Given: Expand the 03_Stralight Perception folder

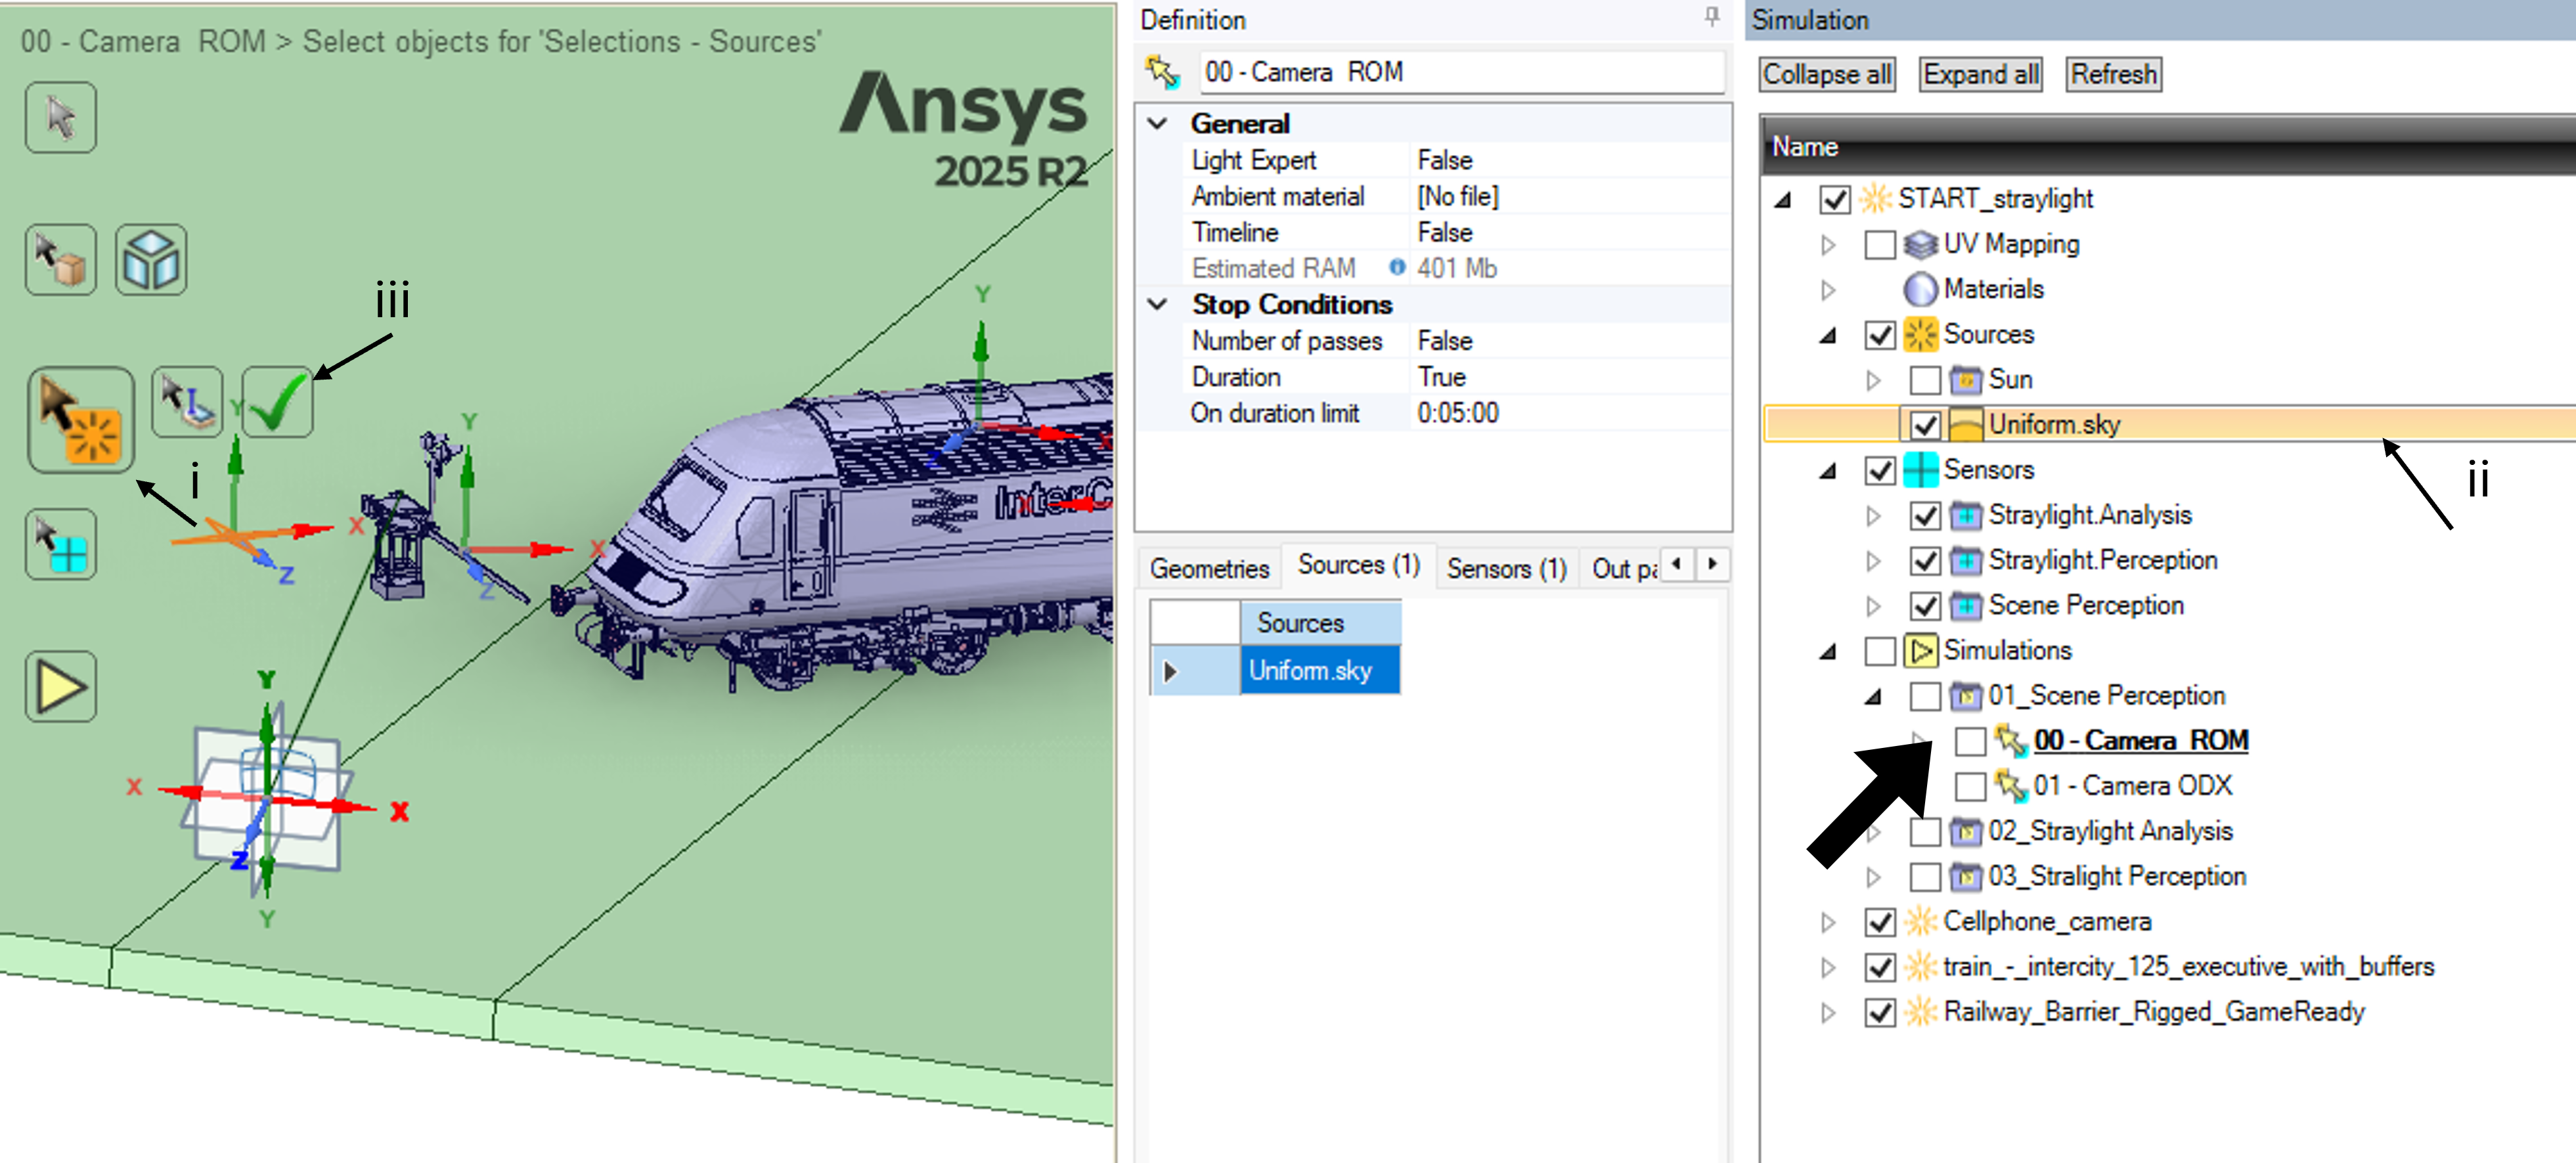Looking at the screenshot, I should 1873,877.
